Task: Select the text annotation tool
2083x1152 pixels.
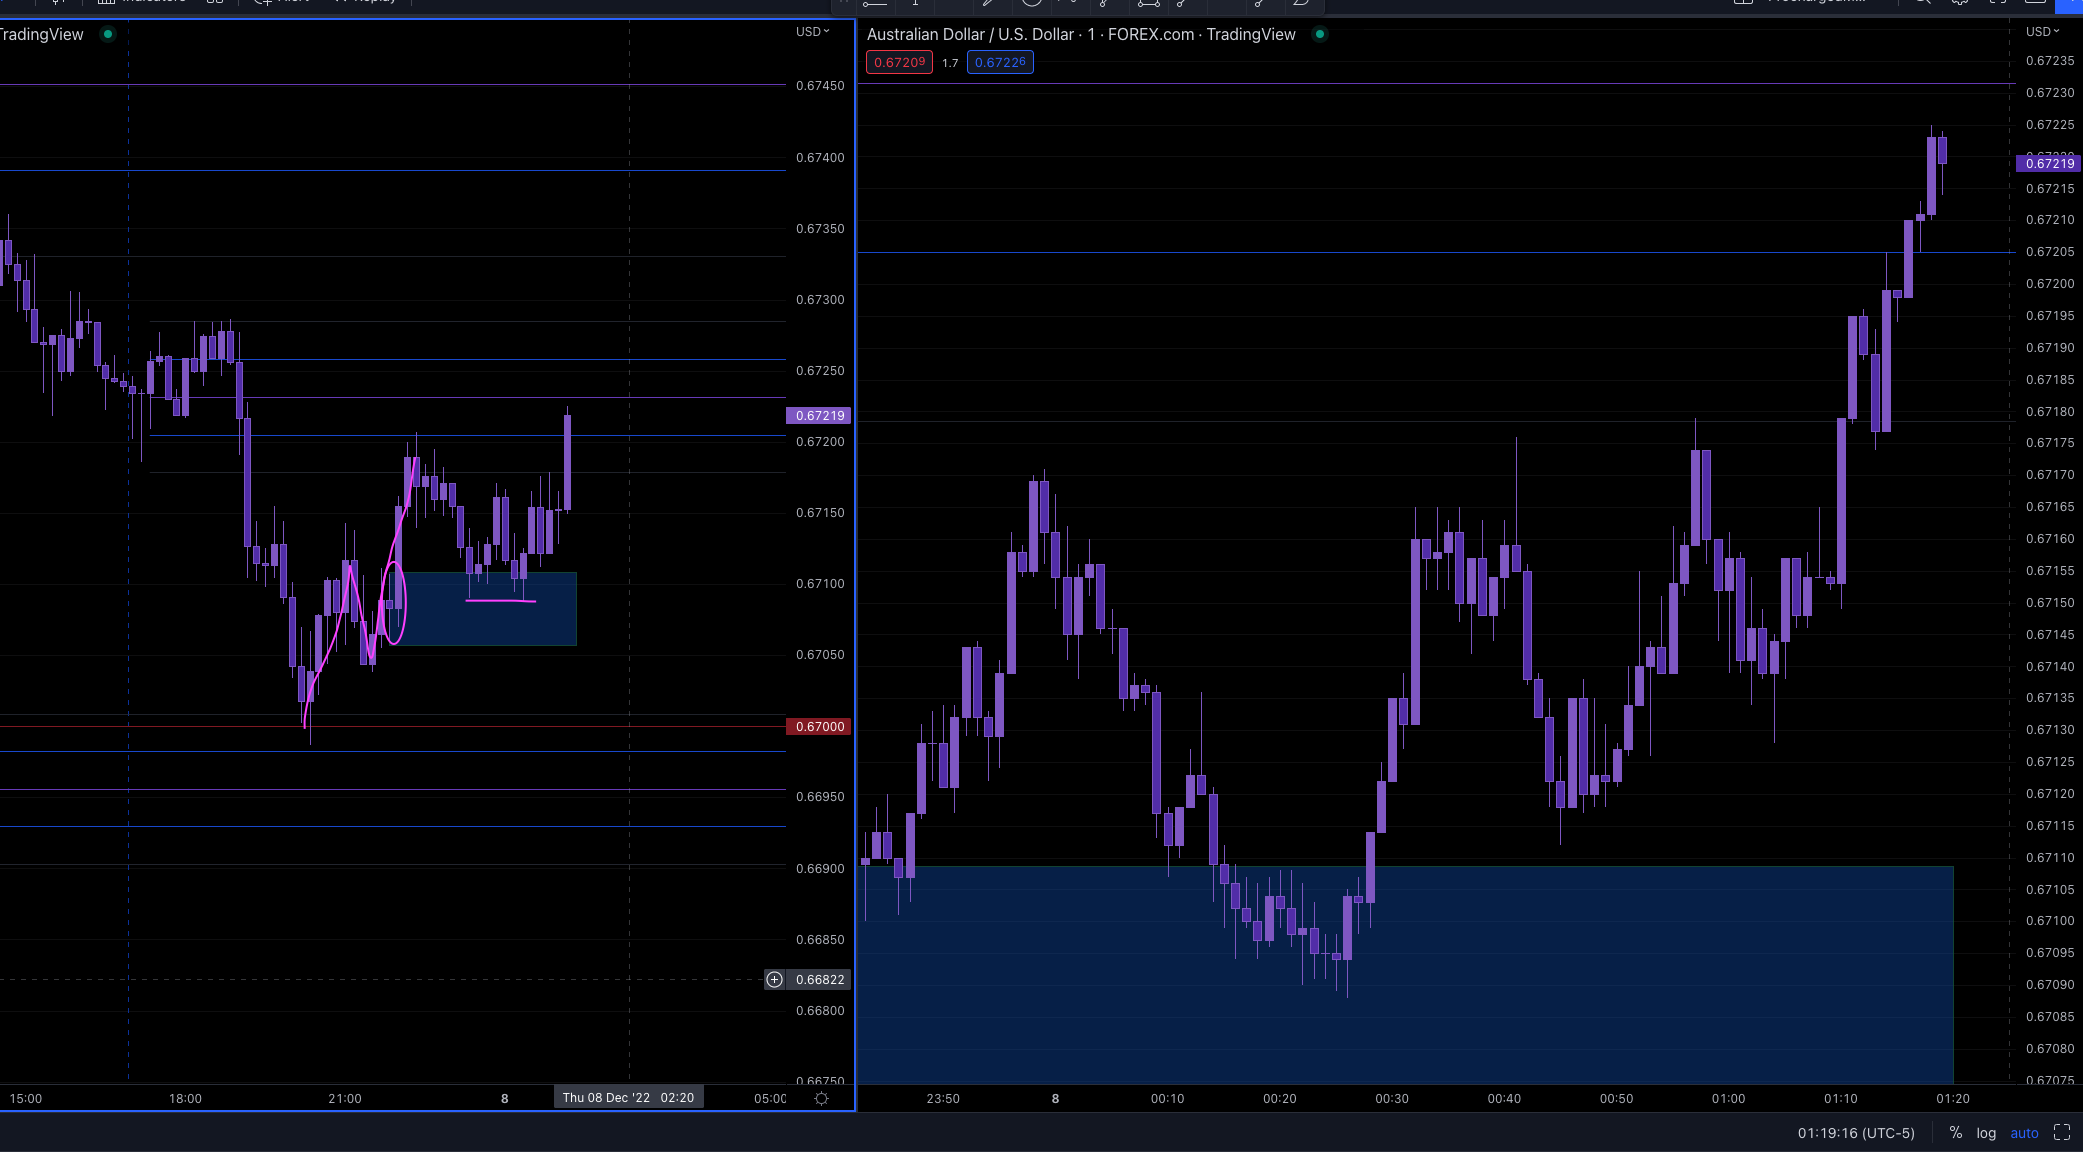Action: pos(914,4)
